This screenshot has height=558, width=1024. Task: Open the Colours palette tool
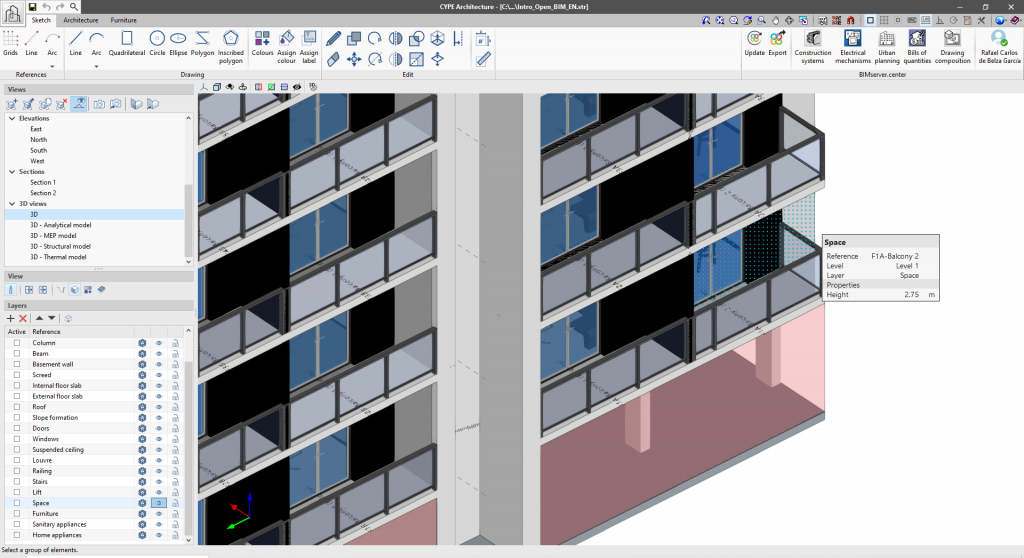point(262,44)
